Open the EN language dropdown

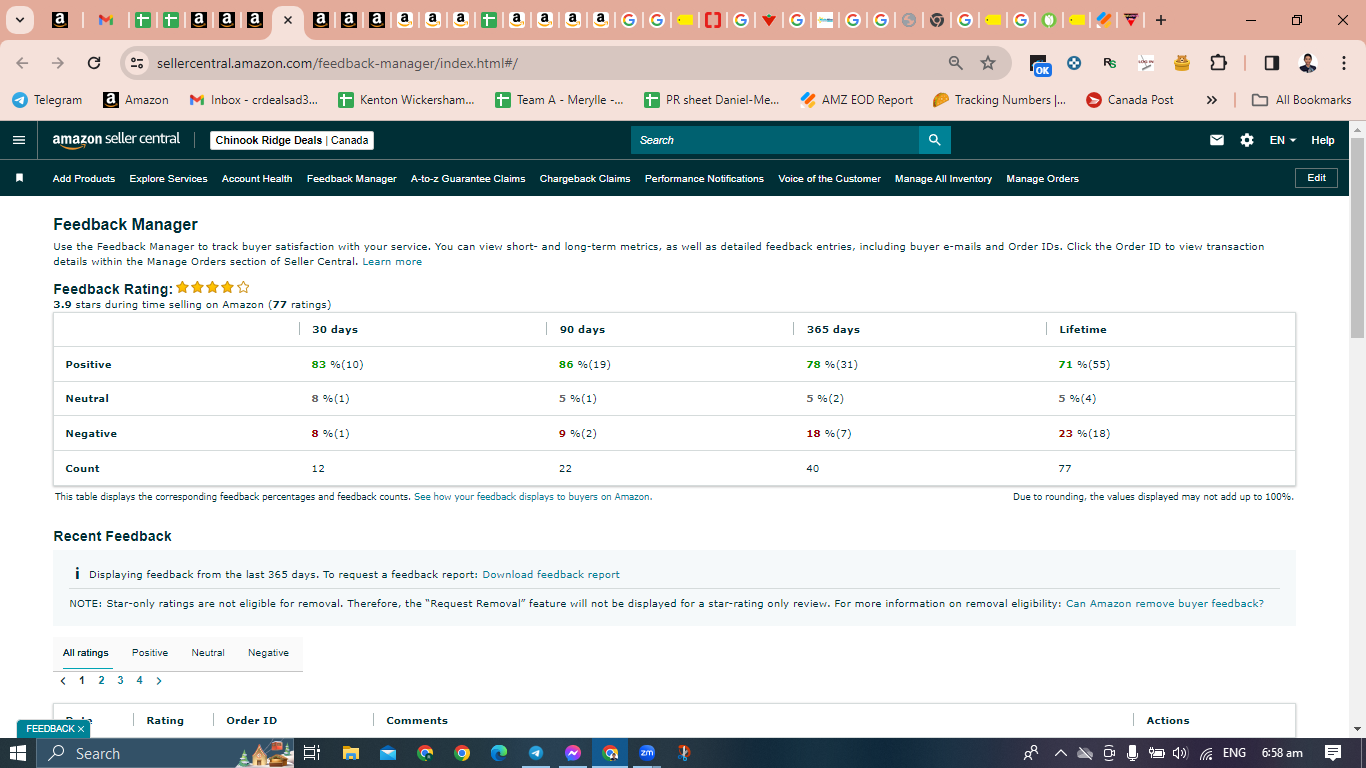click(x=1283, y=140)
